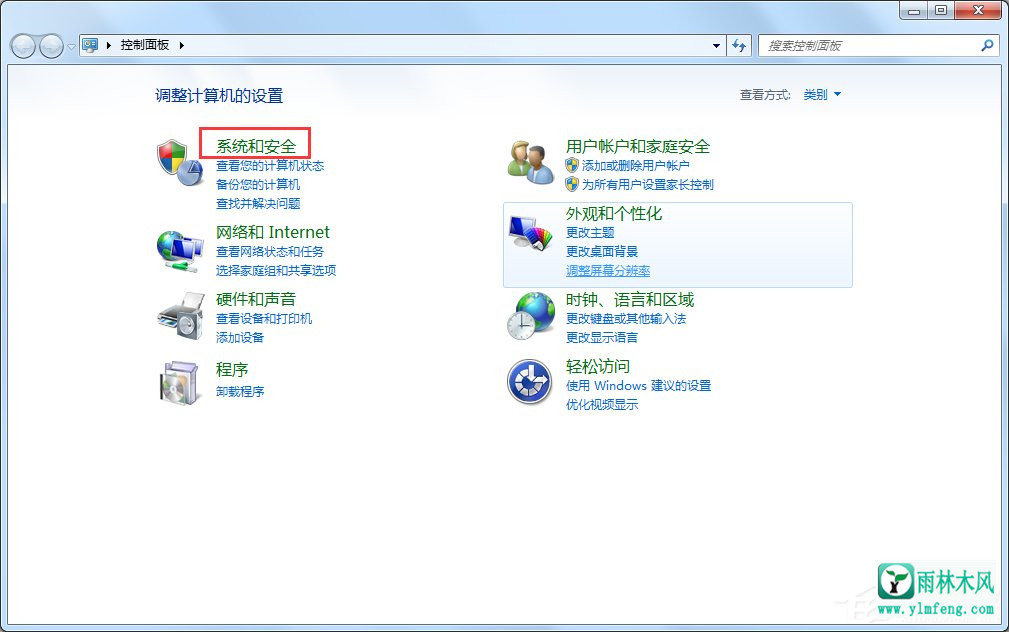Open the 用户帐户和家庭安全 people icon

(x=530, y=163)
